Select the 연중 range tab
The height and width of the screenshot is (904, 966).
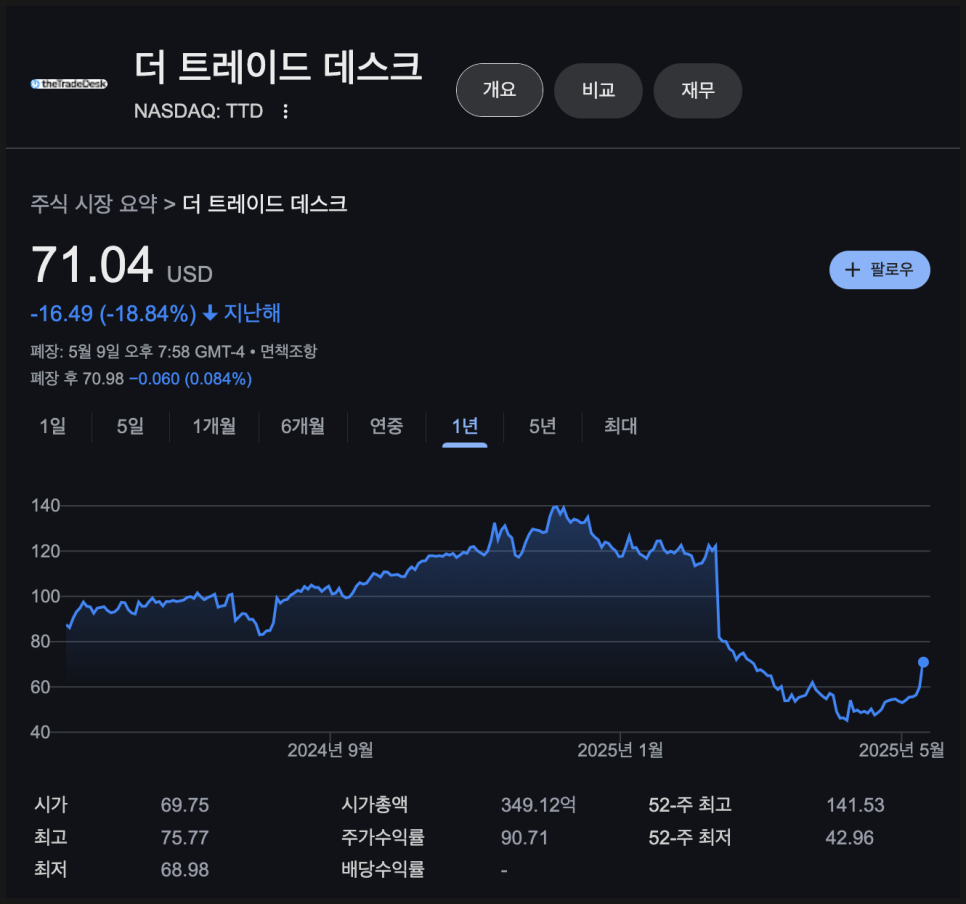pyautogui.click(x=386, y=426)
